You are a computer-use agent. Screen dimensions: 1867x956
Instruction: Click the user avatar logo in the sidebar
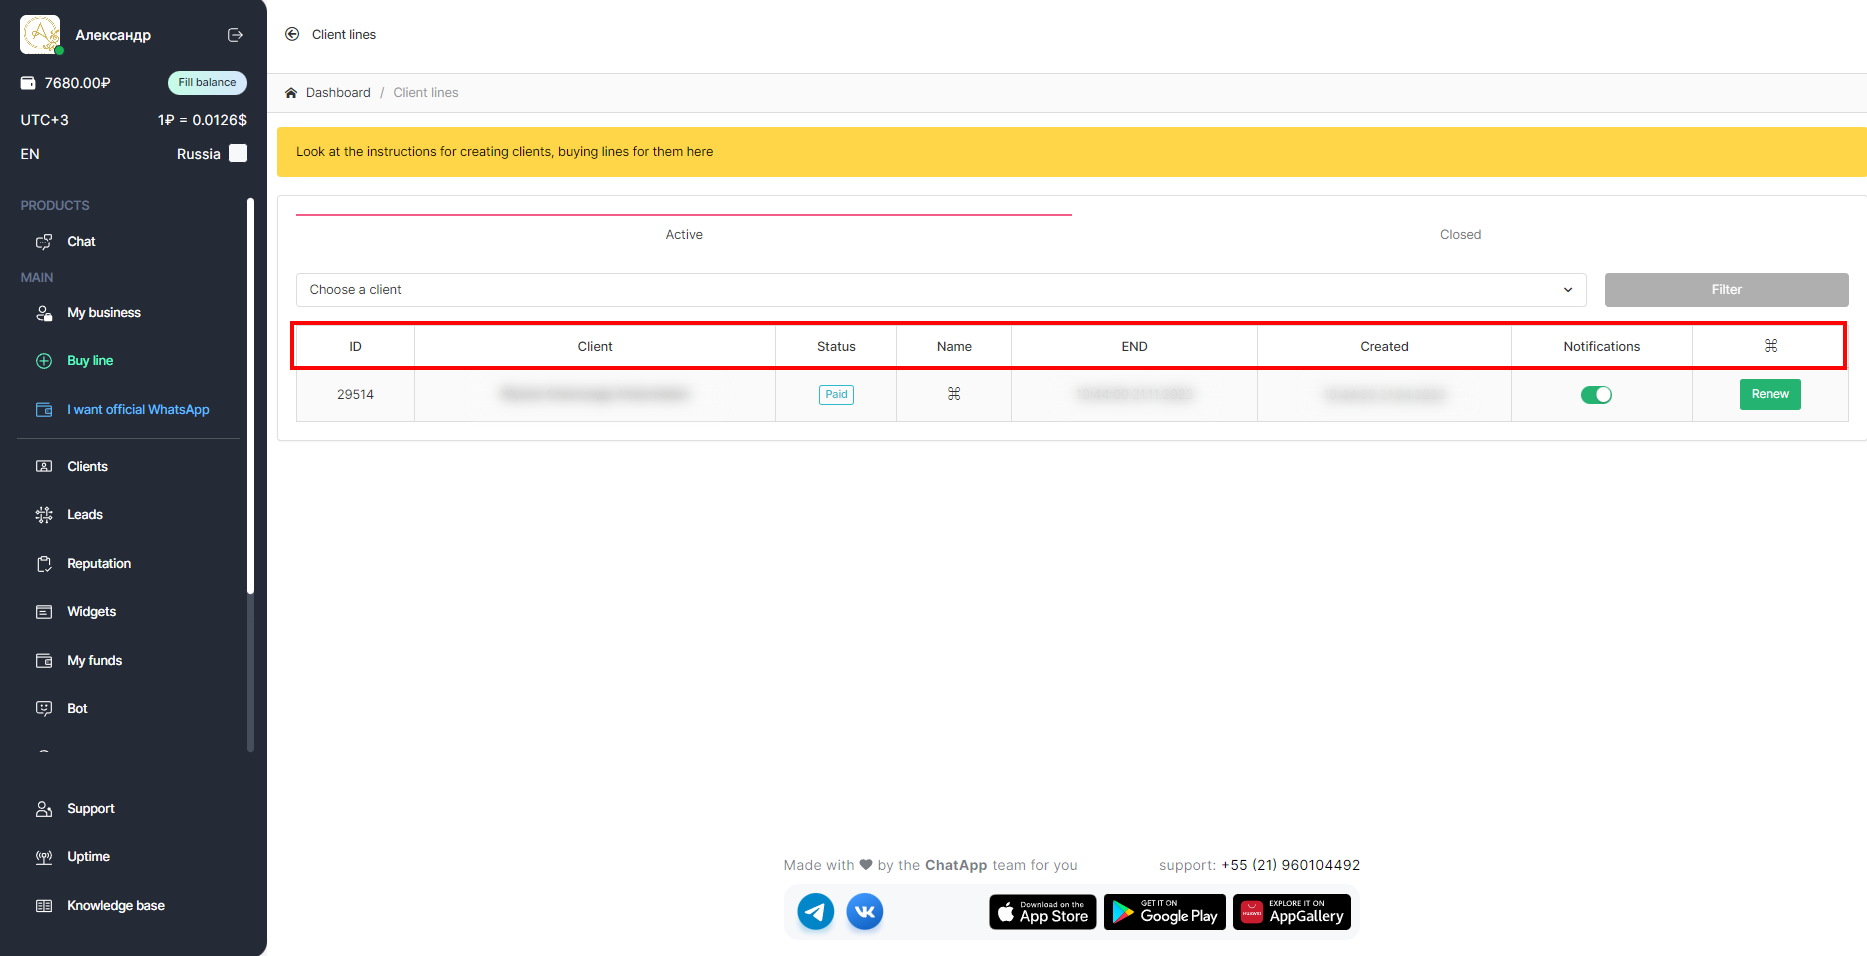40,34
